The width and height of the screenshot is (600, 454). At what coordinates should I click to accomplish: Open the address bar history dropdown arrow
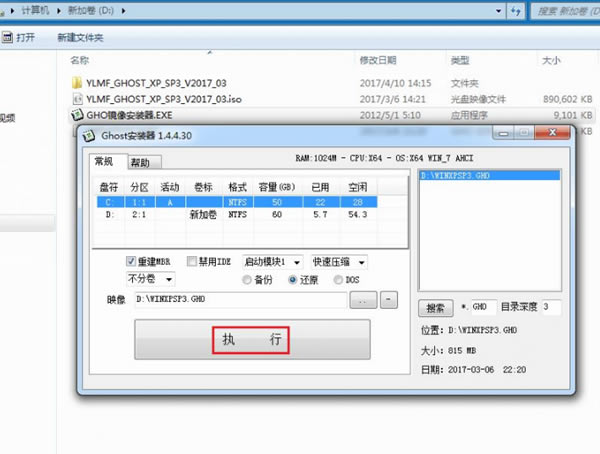pyautogui.click(x=498, y=11)
